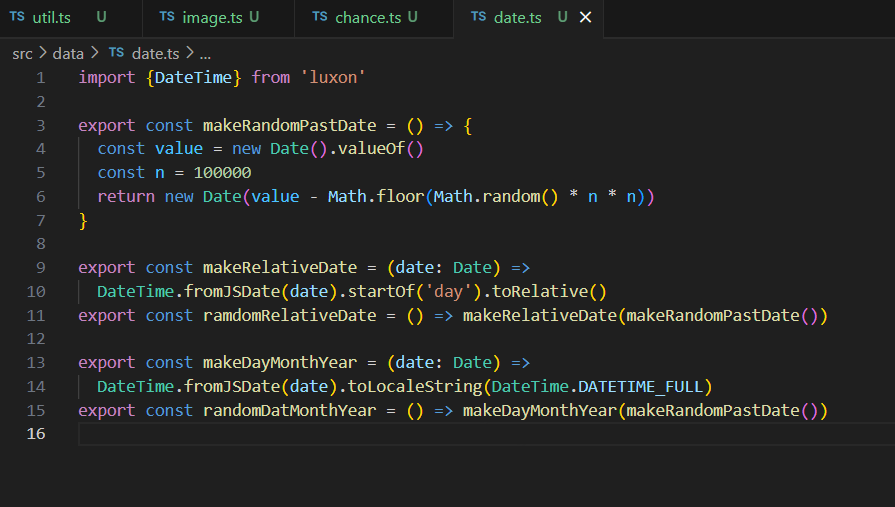Screen dimensions: 895x507
Task: Click makeDayMonthYear declaration on line 13
Action: click(x=280, y=363)
